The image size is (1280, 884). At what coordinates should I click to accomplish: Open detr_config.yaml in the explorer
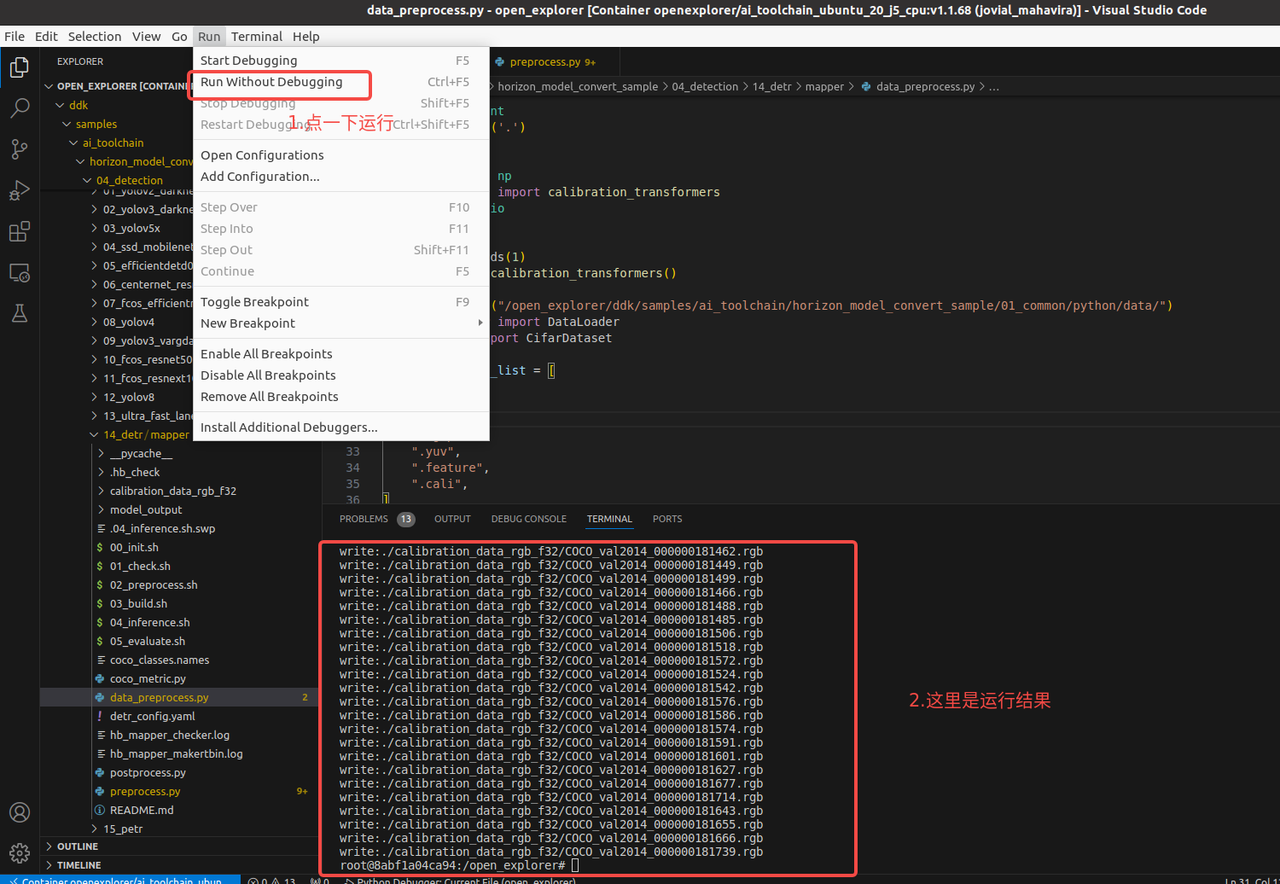[x=152, y=716]
